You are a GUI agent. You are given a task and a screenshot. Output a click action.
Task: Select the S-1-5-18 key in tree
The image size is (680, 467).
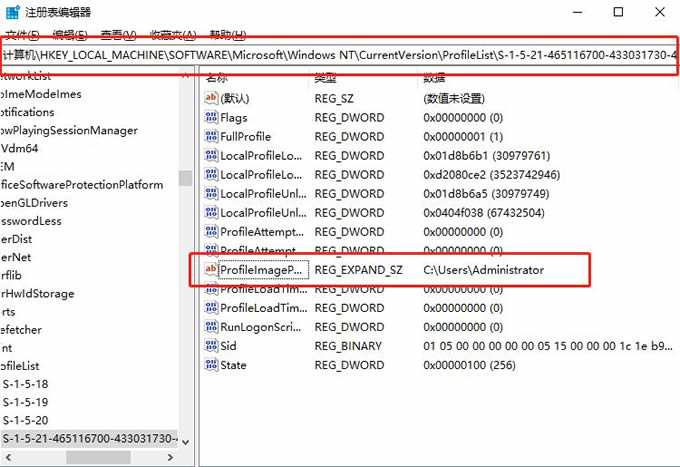(26, 383)
